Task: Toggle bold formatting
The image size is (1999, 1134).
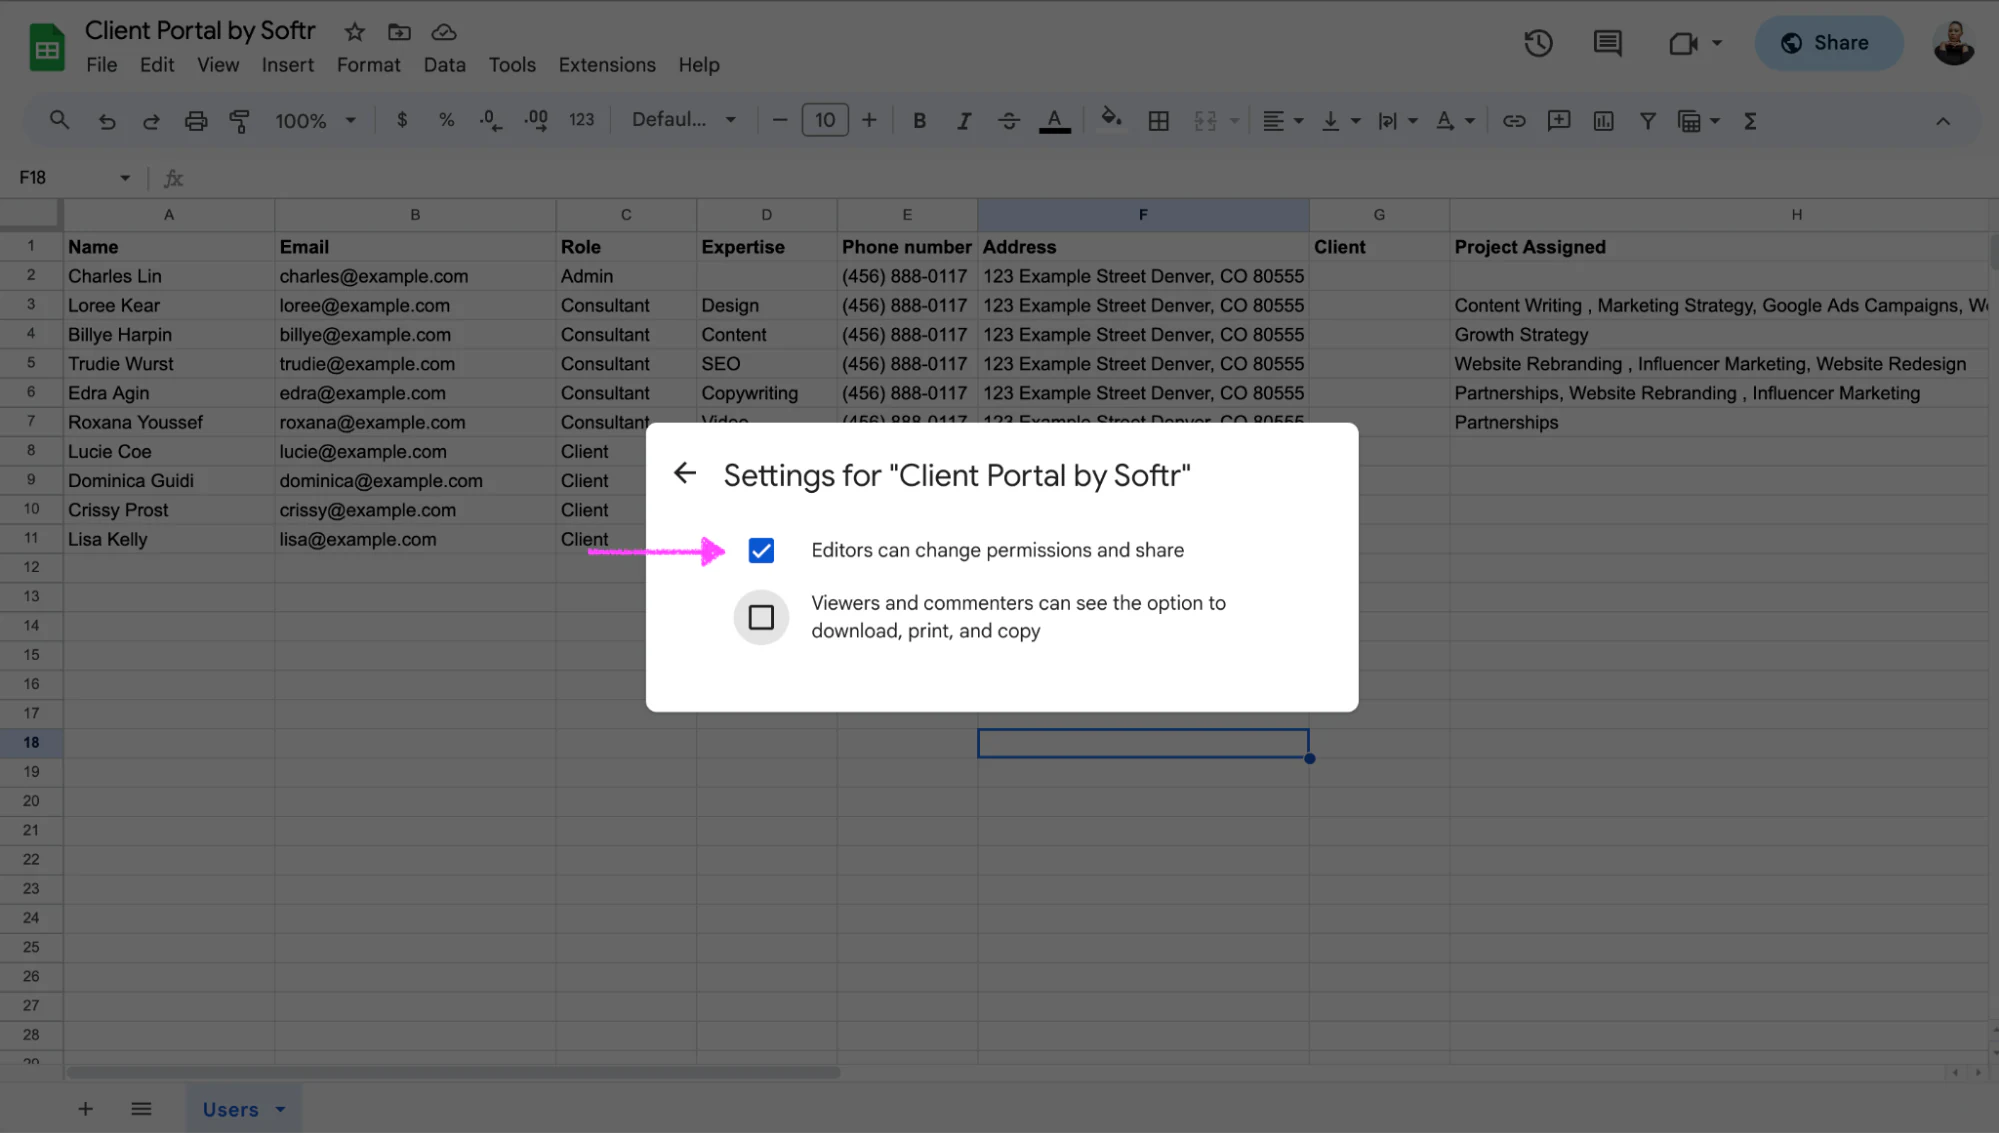Action: pyautogui.click(x=919, y=121)
